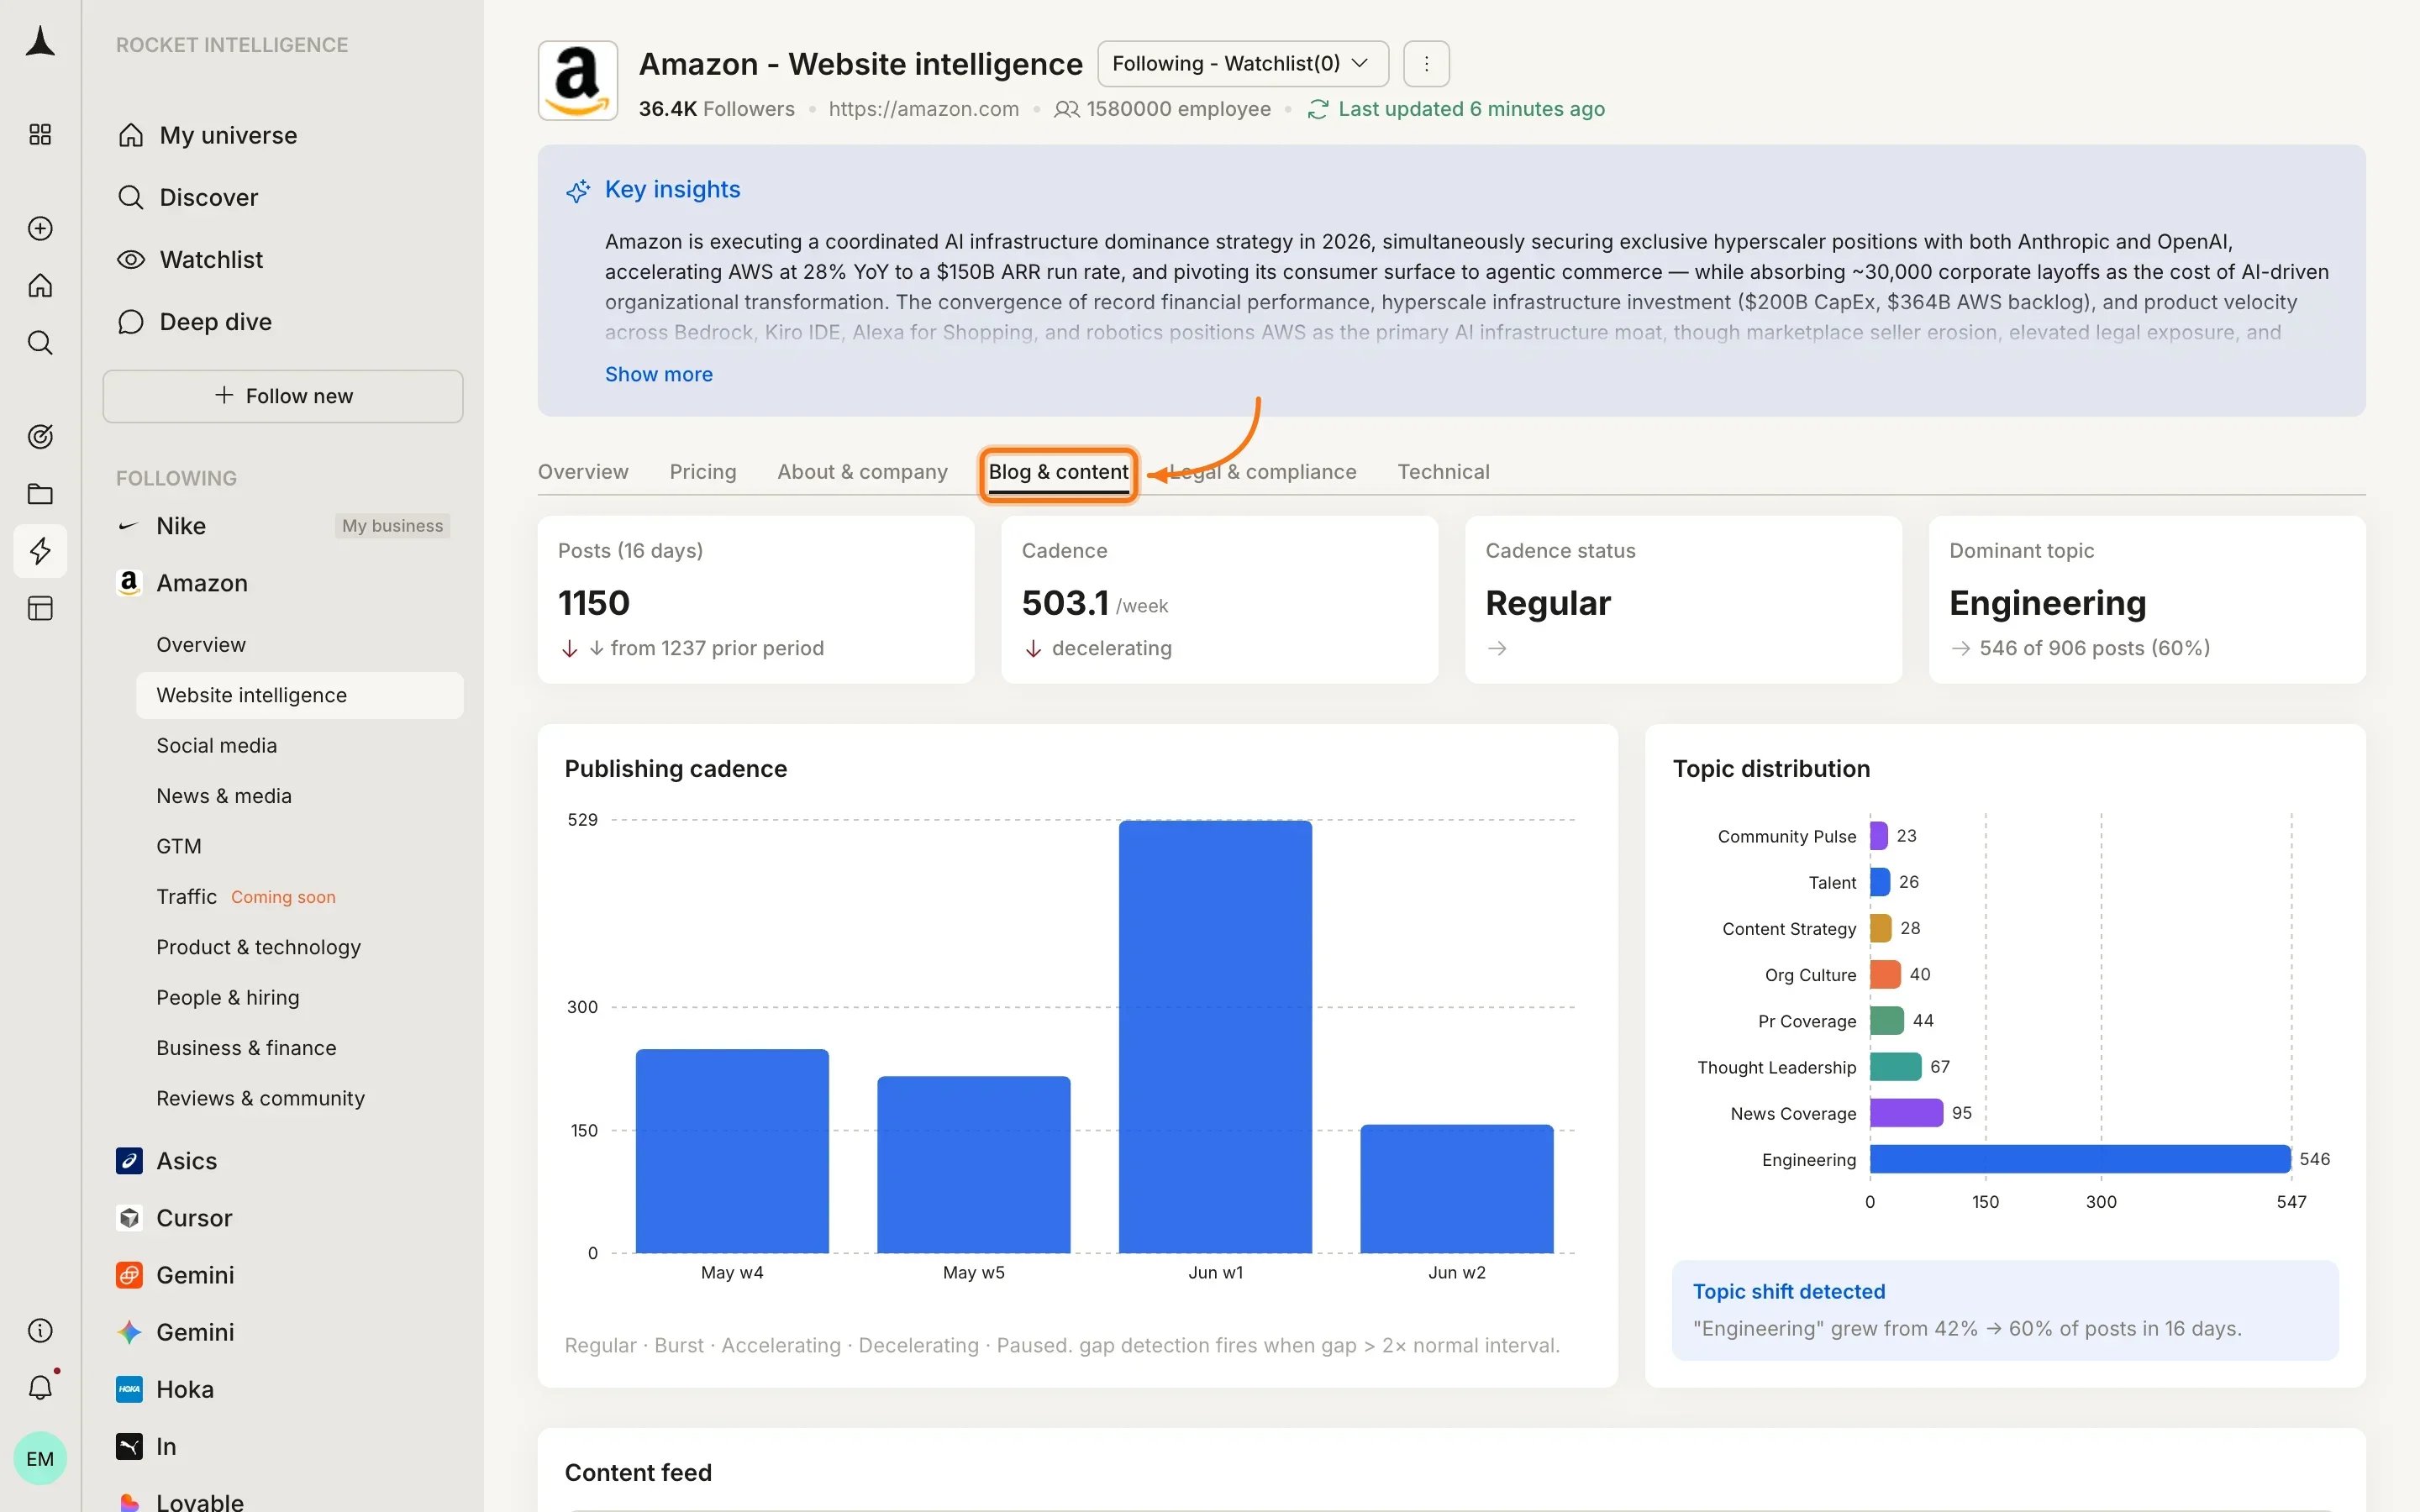The height and width of the screenshot is (1512, 2420).
Task: Open the notifications bell icon
Action: coord(40,1387)
